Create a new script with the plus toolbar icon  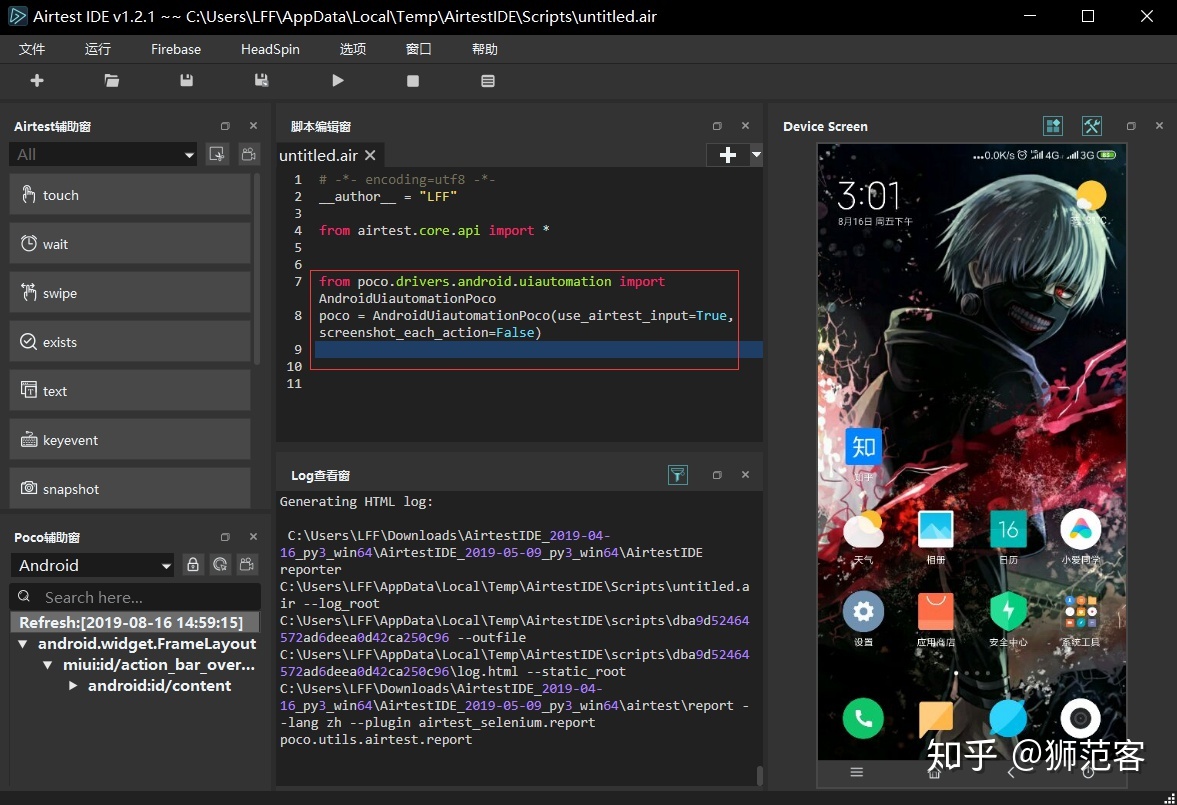click(x=37, y=80)
